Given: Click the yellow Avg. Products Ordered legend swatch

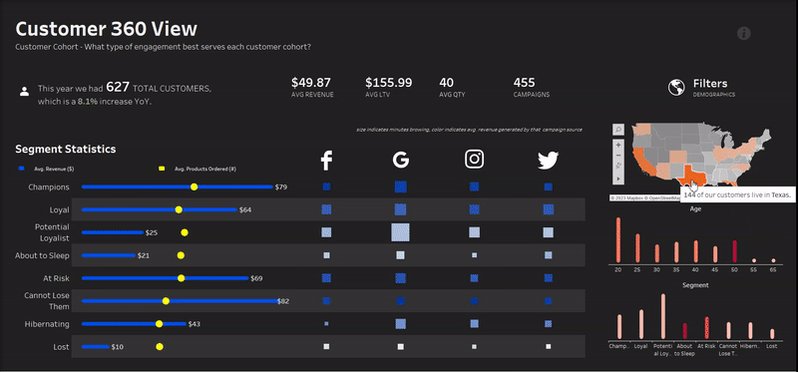Looking at the screenshot, I should point(162,168).
